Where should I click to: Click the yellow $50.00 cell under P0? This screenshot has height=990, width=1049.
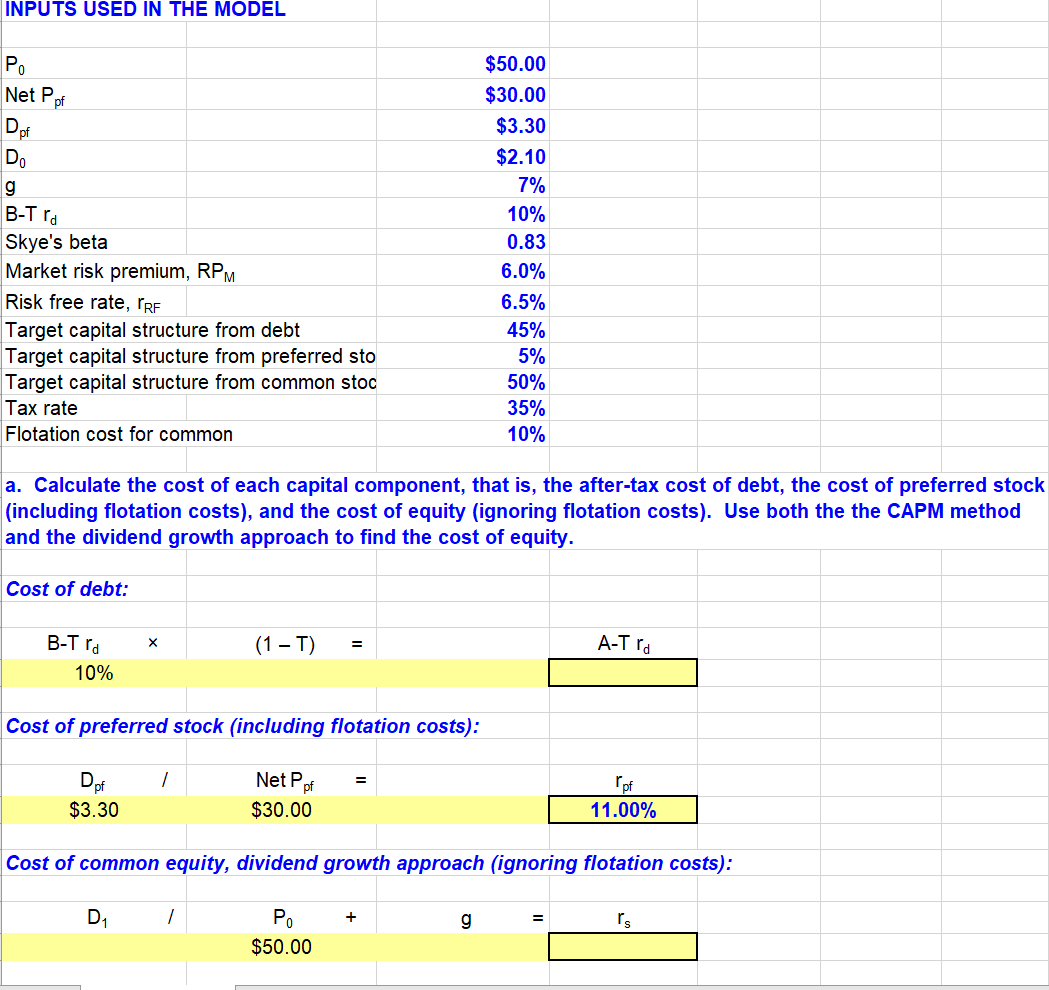(280, 946)
